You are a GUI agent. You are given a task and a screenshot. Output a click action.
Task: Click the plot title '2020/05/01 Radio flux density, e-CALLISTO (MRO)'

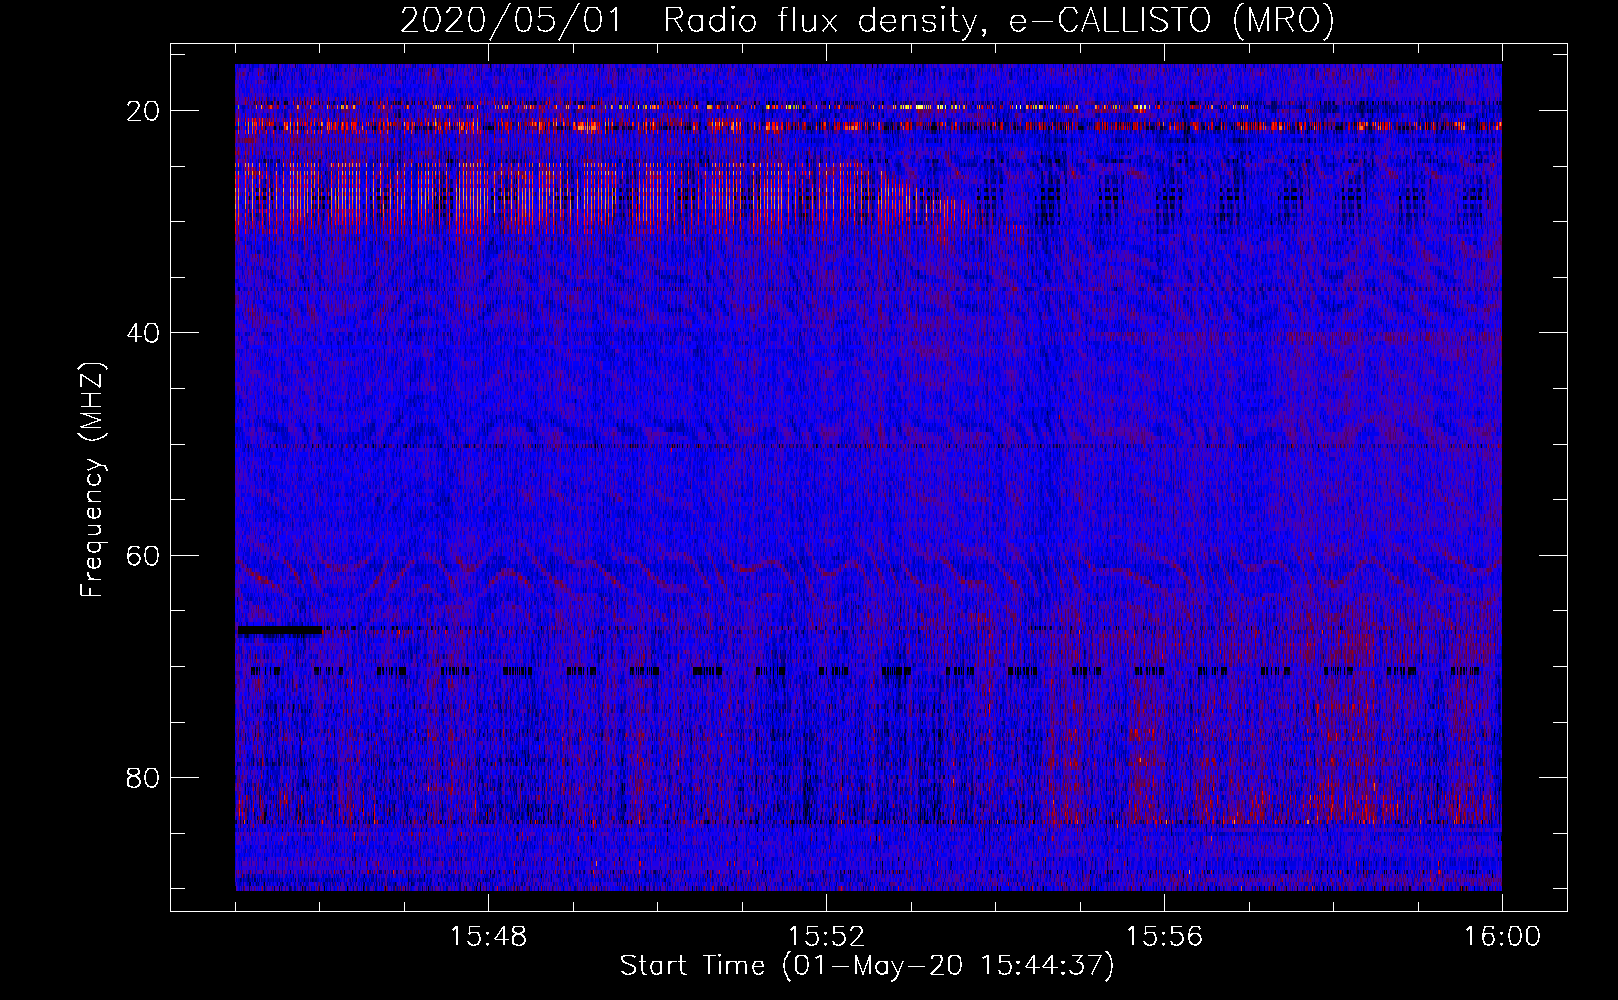coord(867,20)
